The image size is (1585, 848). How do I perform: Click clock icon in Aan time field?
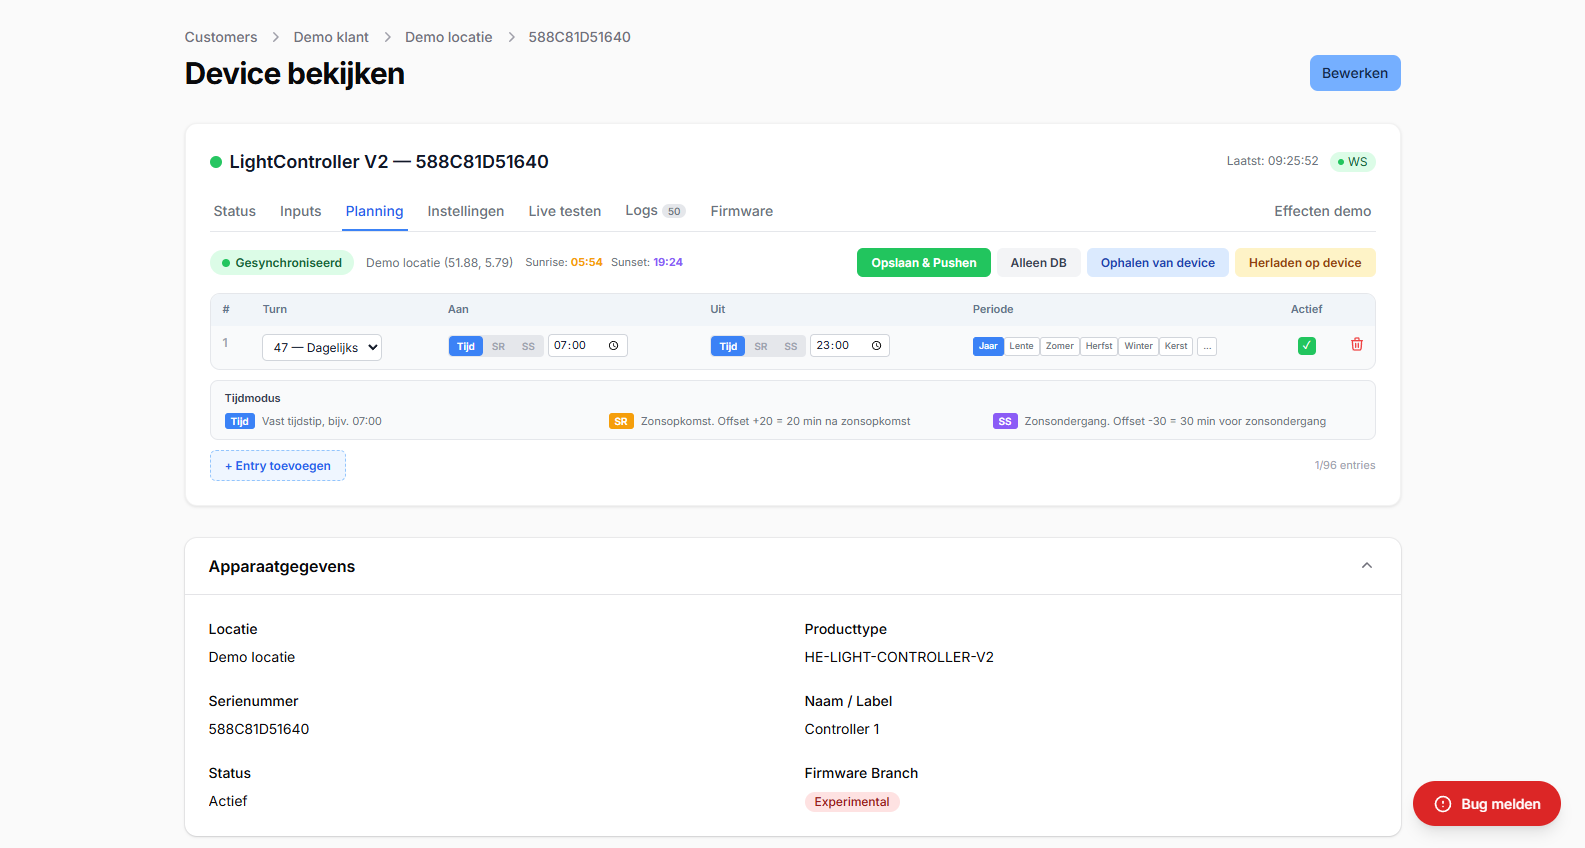pos(613,346)
